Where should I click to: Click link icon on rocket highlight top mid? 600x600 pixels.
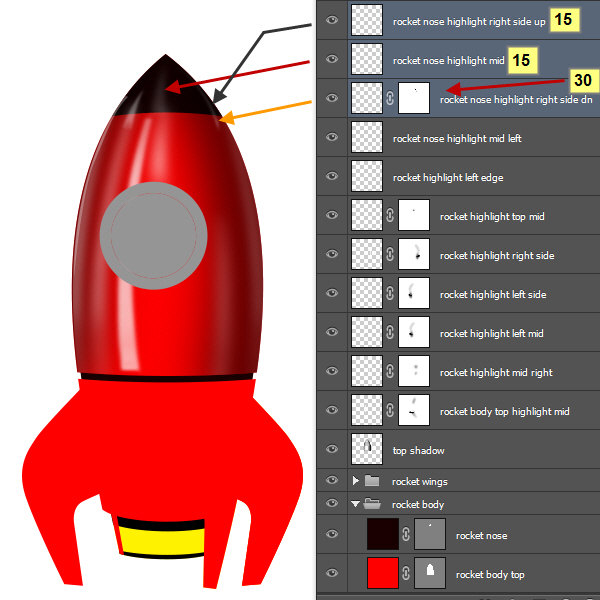point(390,216)
